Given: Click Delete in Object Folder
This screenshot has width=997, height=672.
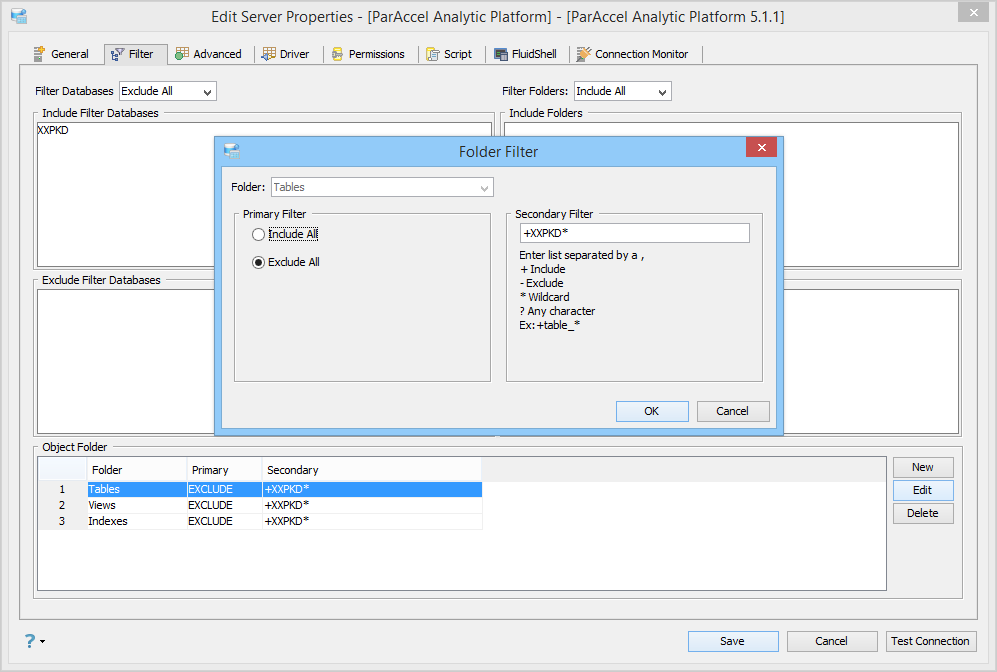Looking at the screenshot, I should 923,513.
